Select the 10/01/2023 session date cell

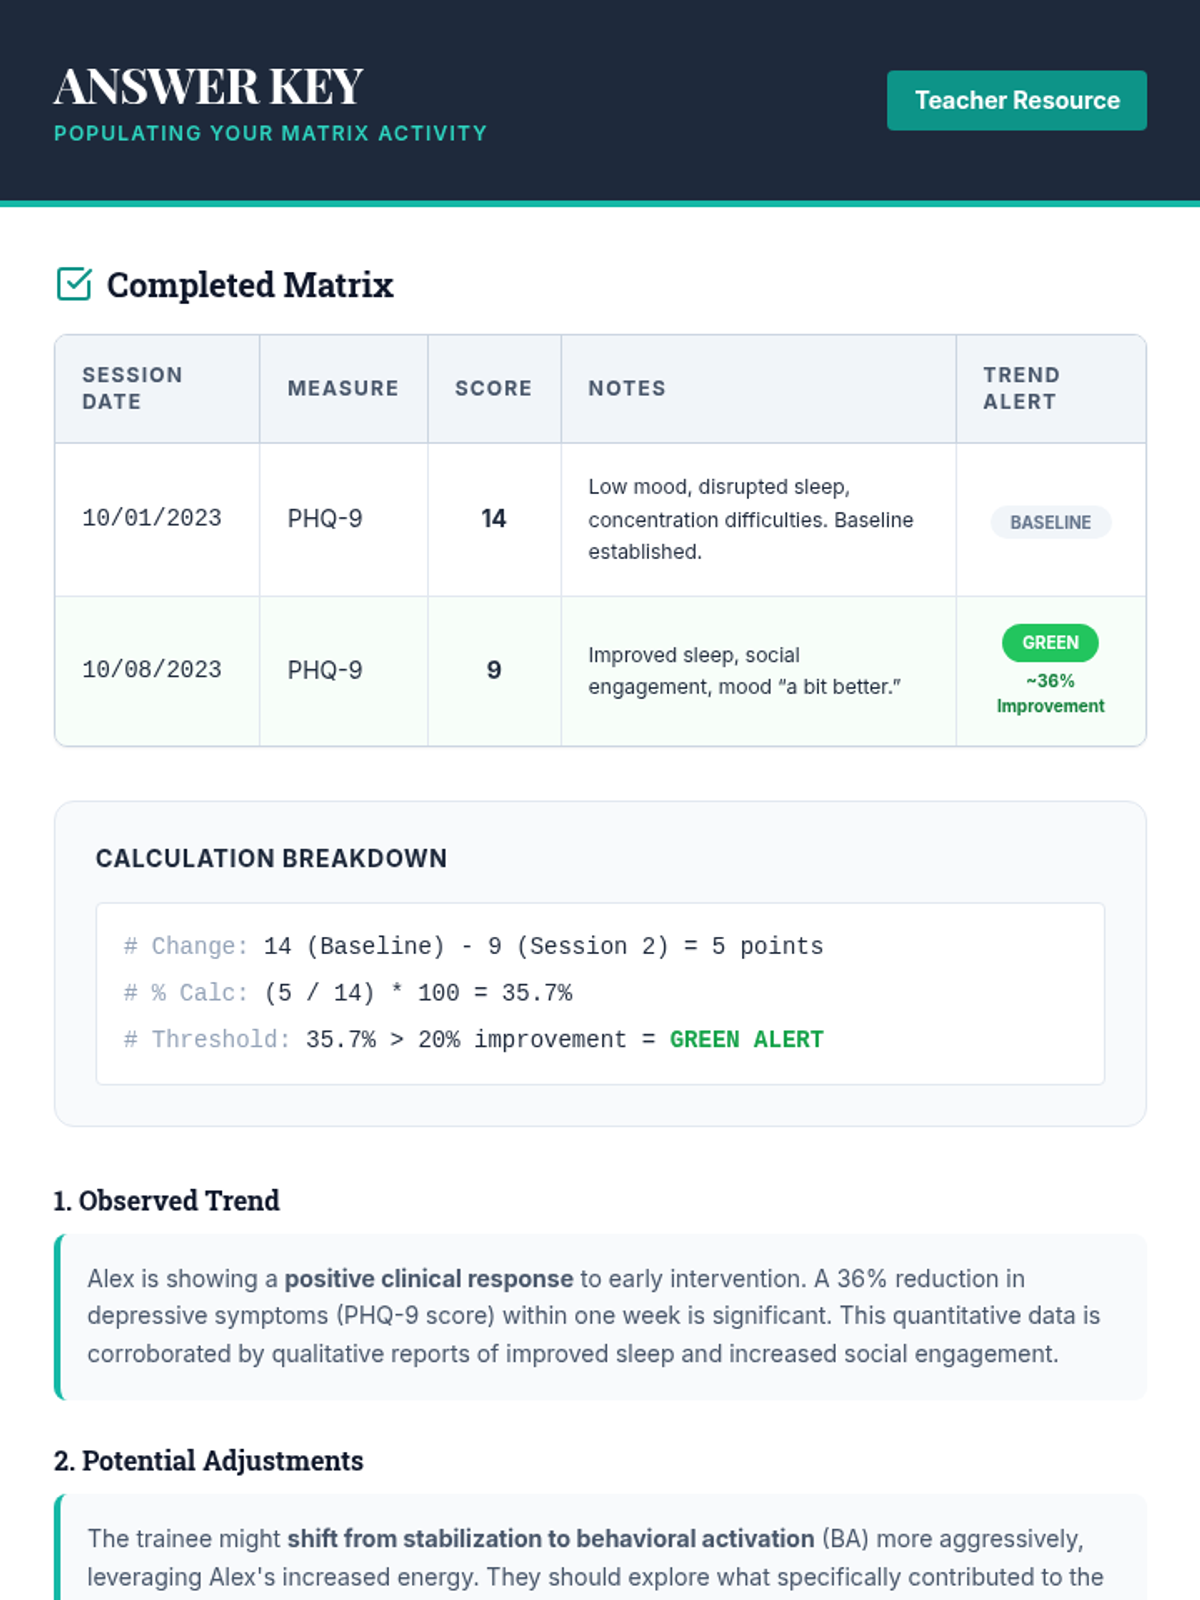pos(157,519)
